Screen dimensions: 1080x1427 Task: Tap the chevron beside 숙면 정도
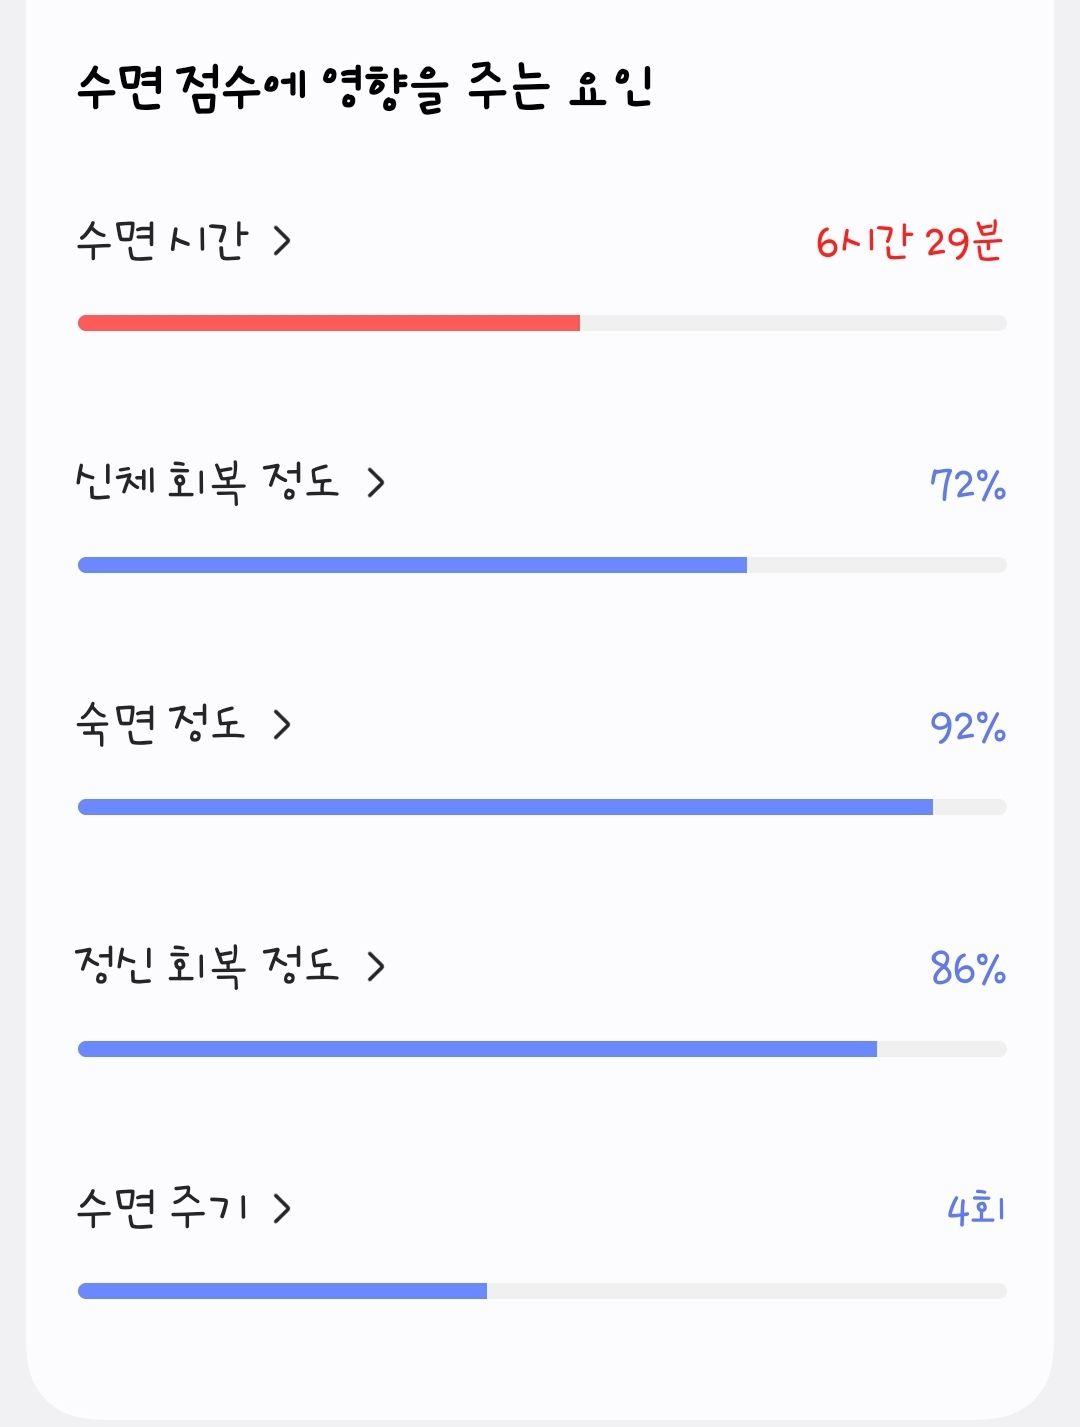tap(282, 725)
